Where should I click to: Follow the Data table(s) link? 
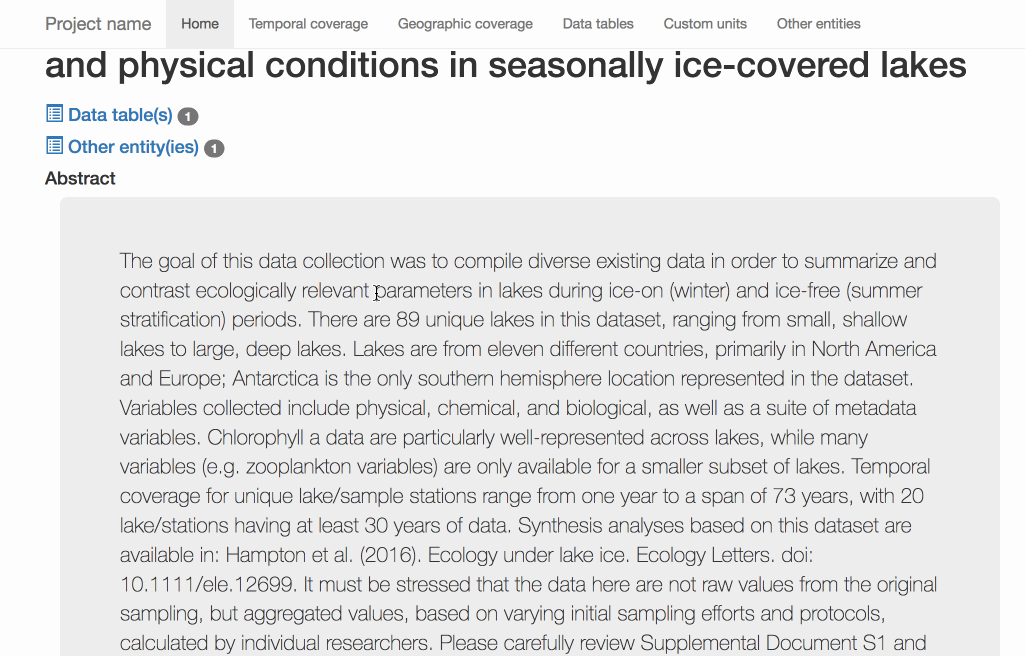click(x=120, y=115)
